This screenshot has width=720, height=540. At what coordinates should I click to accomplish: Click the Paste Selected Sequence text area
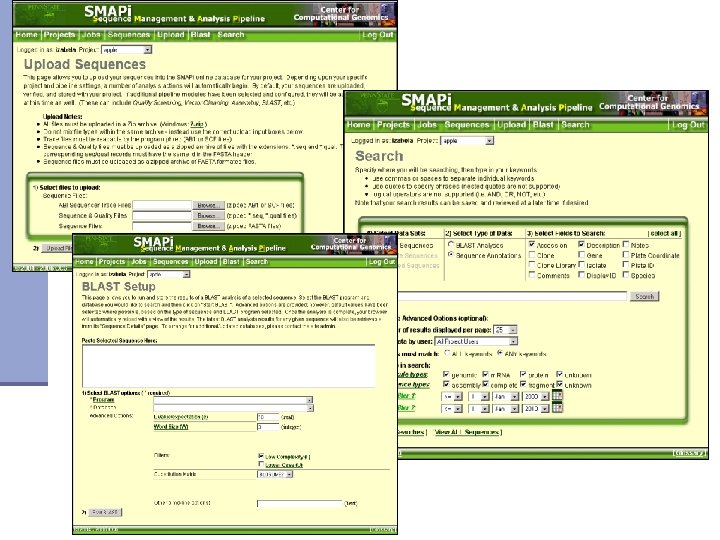pyautogui.click(x=228, y=366)
